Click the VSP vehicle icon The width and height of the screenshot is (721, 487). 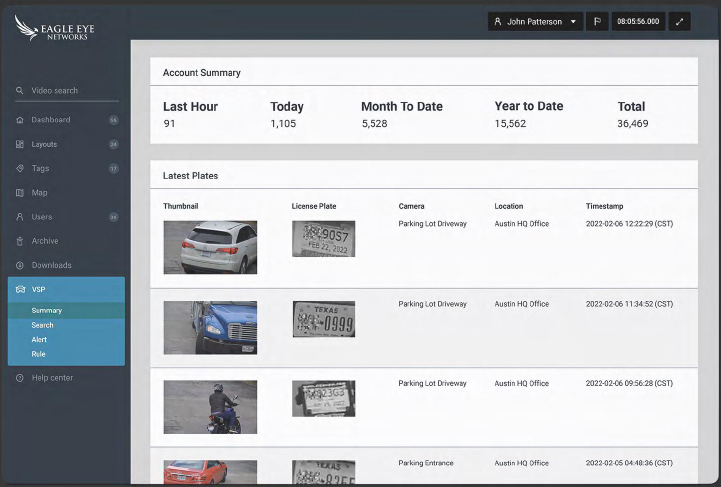point(20,289)
